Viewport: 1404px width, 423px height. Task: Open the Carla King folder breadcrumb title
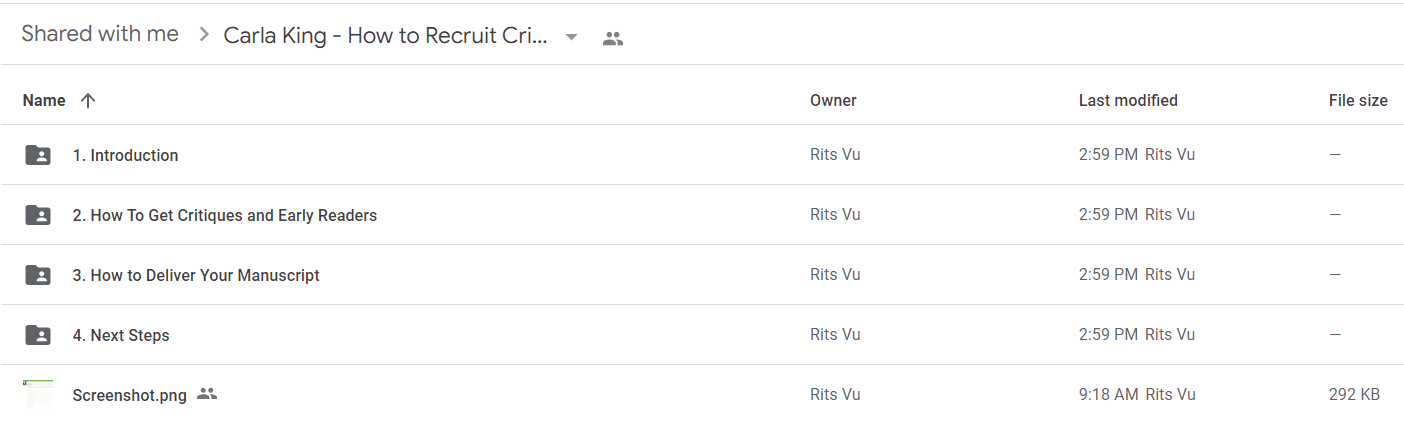click(x=386, y=36)
